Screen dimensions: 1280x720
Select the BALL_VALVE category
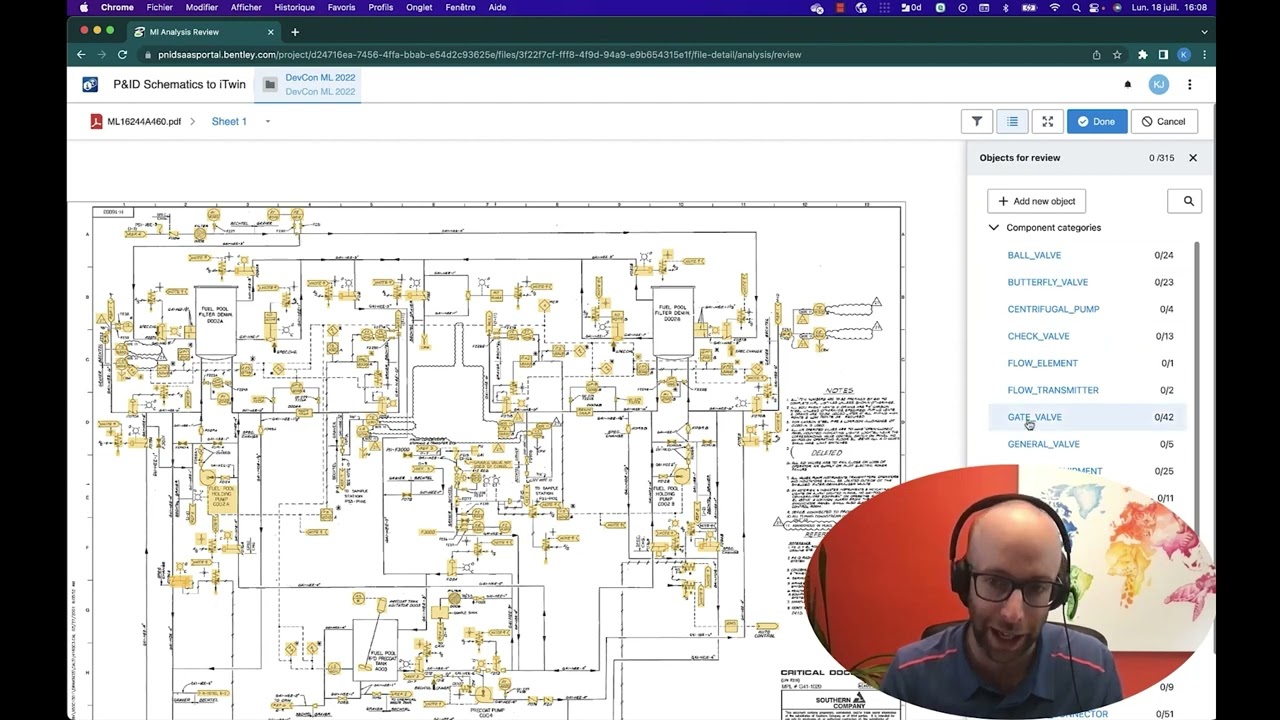(x=1034, y=255)
